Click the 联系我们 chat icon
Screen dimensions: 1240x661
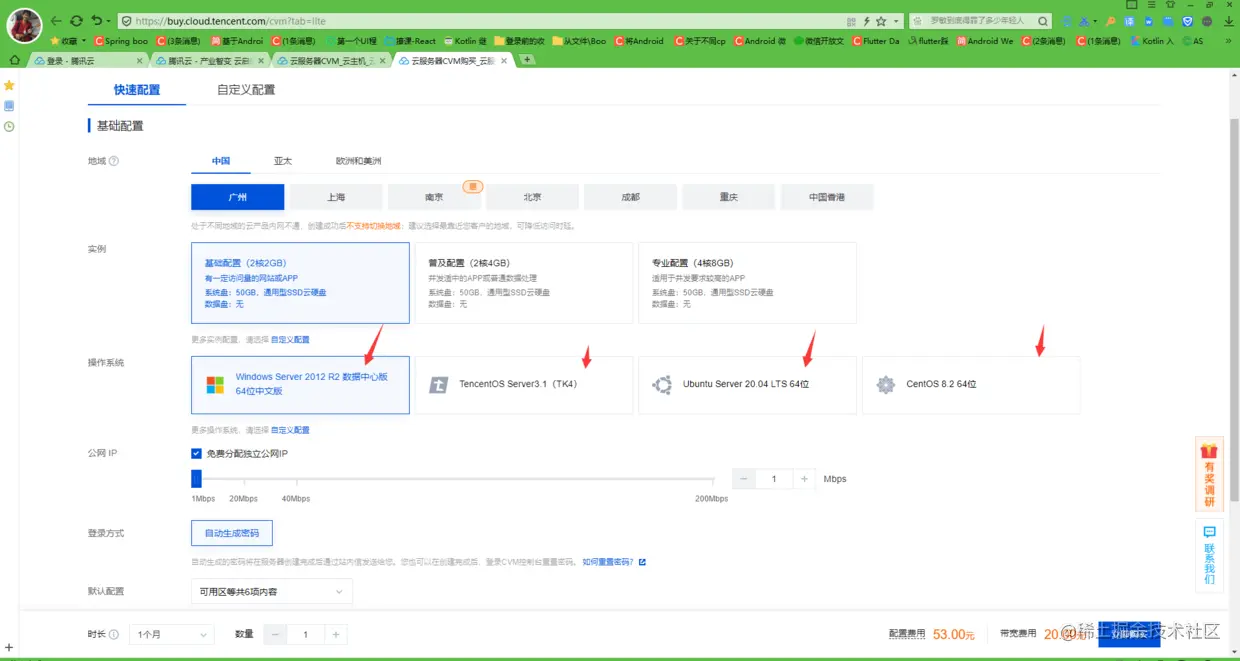tap(1209, 532)
